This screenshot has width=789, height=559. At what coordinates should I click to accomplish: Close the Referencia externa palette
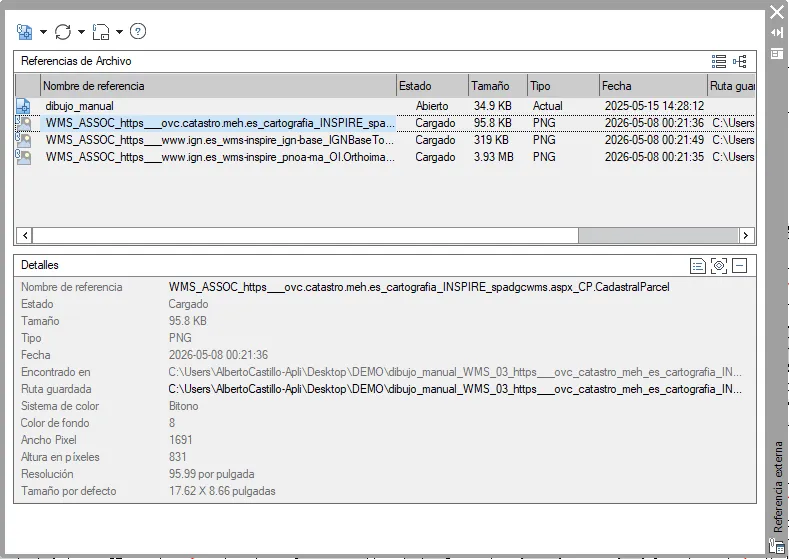pos(777,12)
